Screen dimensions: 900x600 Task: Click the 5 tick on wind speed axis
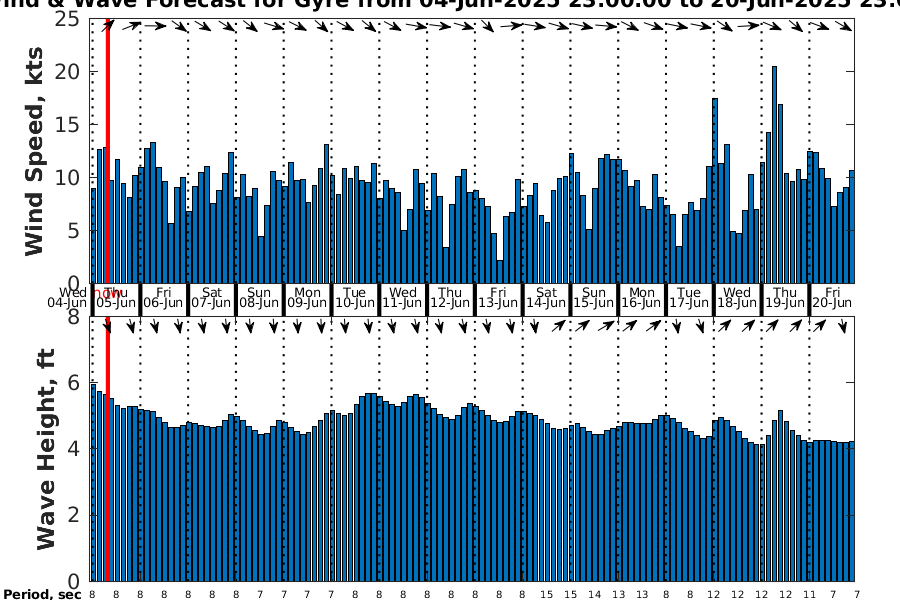tap(75, 231)
